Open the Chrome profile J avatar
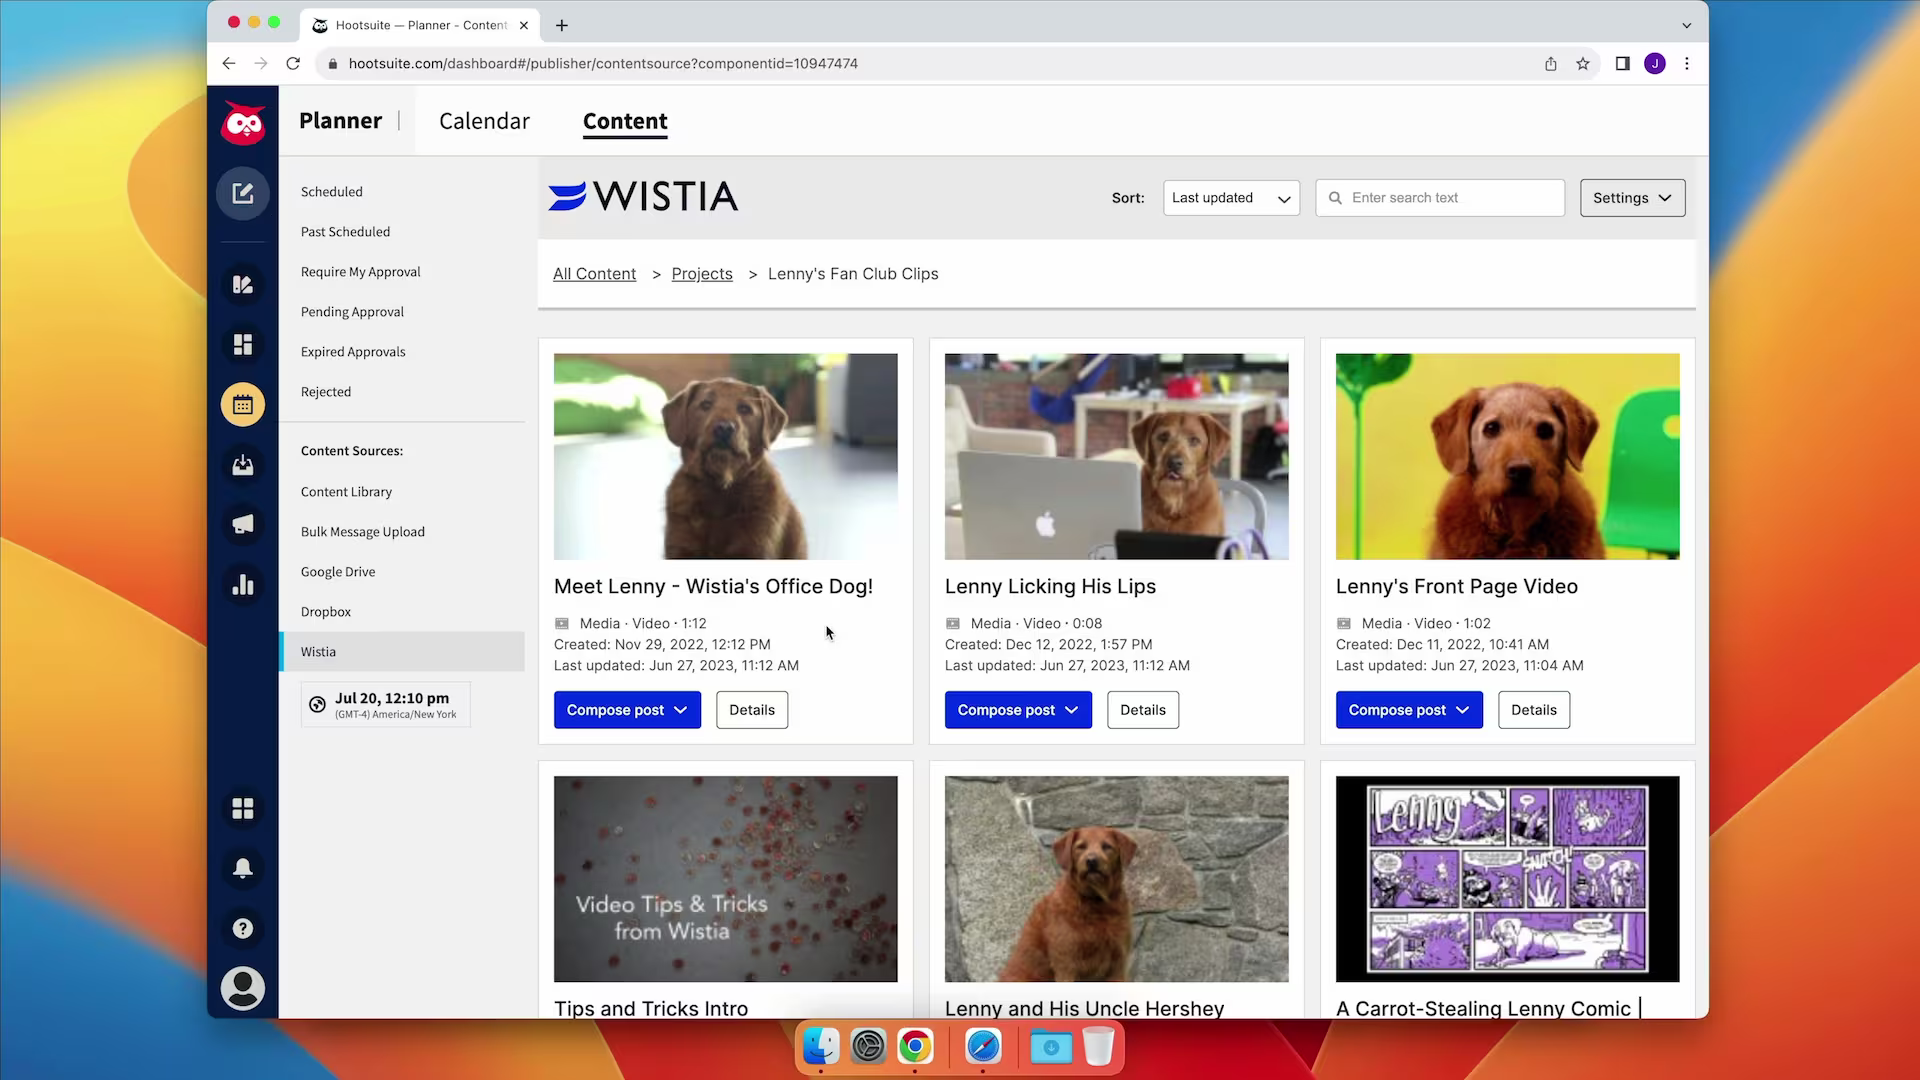1920x1080 pixels. [1655, 63]
